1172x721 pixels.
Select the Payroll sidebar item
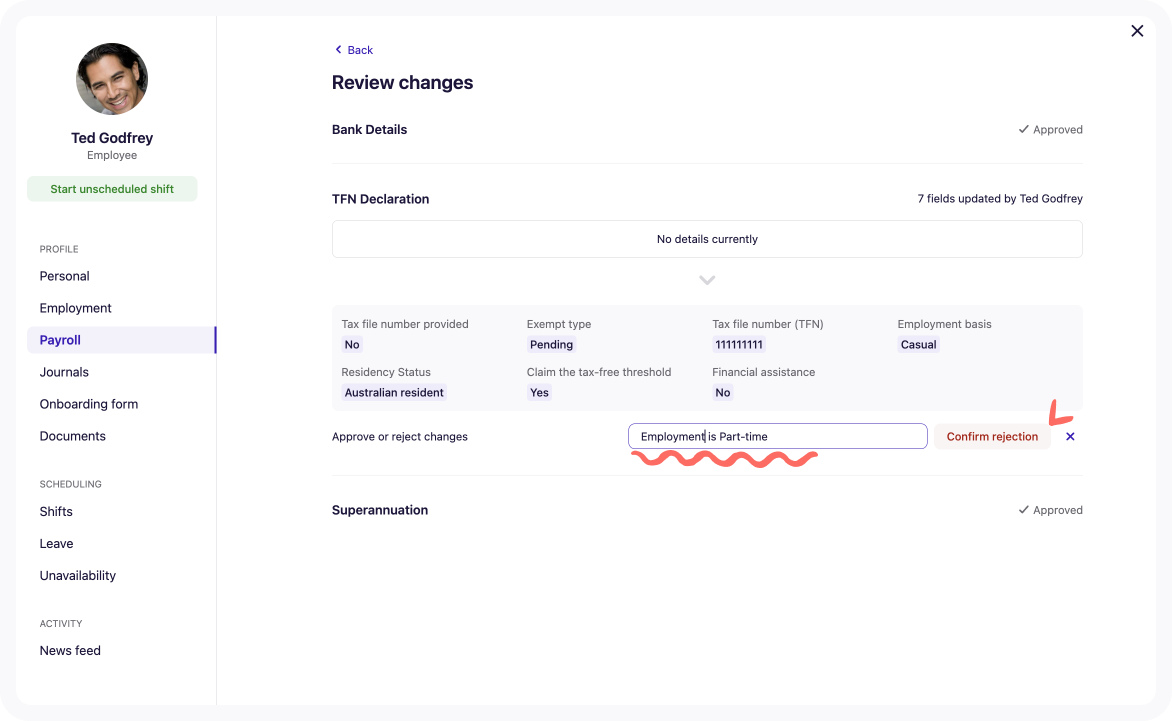click(x=121, y=340)
